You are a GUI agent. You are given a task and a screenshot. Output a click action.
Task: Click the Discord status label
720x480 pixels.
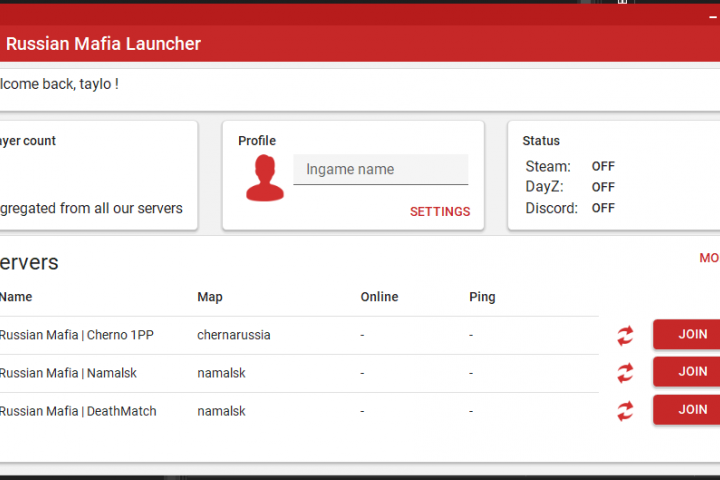click(x=551, y=208)
